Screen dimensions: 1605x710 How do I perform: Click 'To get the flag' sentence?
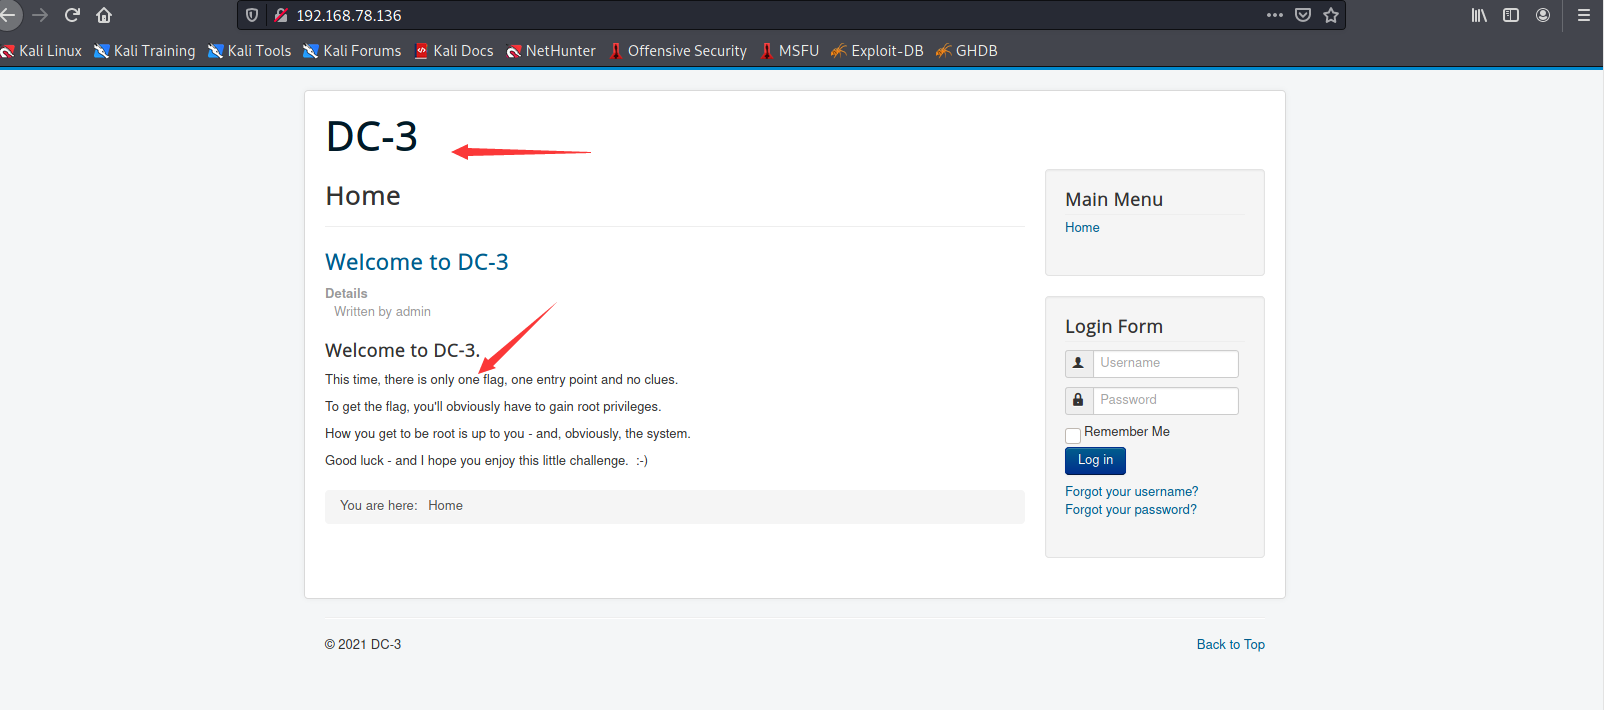493,407
